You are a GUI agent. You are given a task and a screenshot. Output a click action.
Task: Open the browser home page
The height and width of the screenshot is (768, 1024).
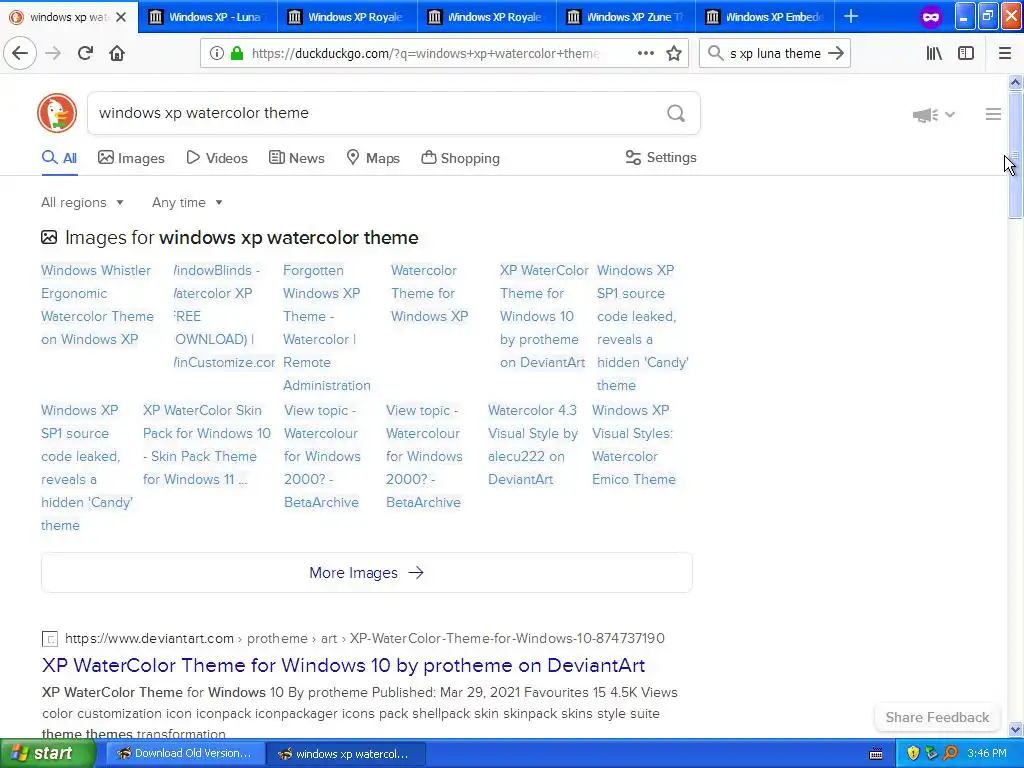117,53
